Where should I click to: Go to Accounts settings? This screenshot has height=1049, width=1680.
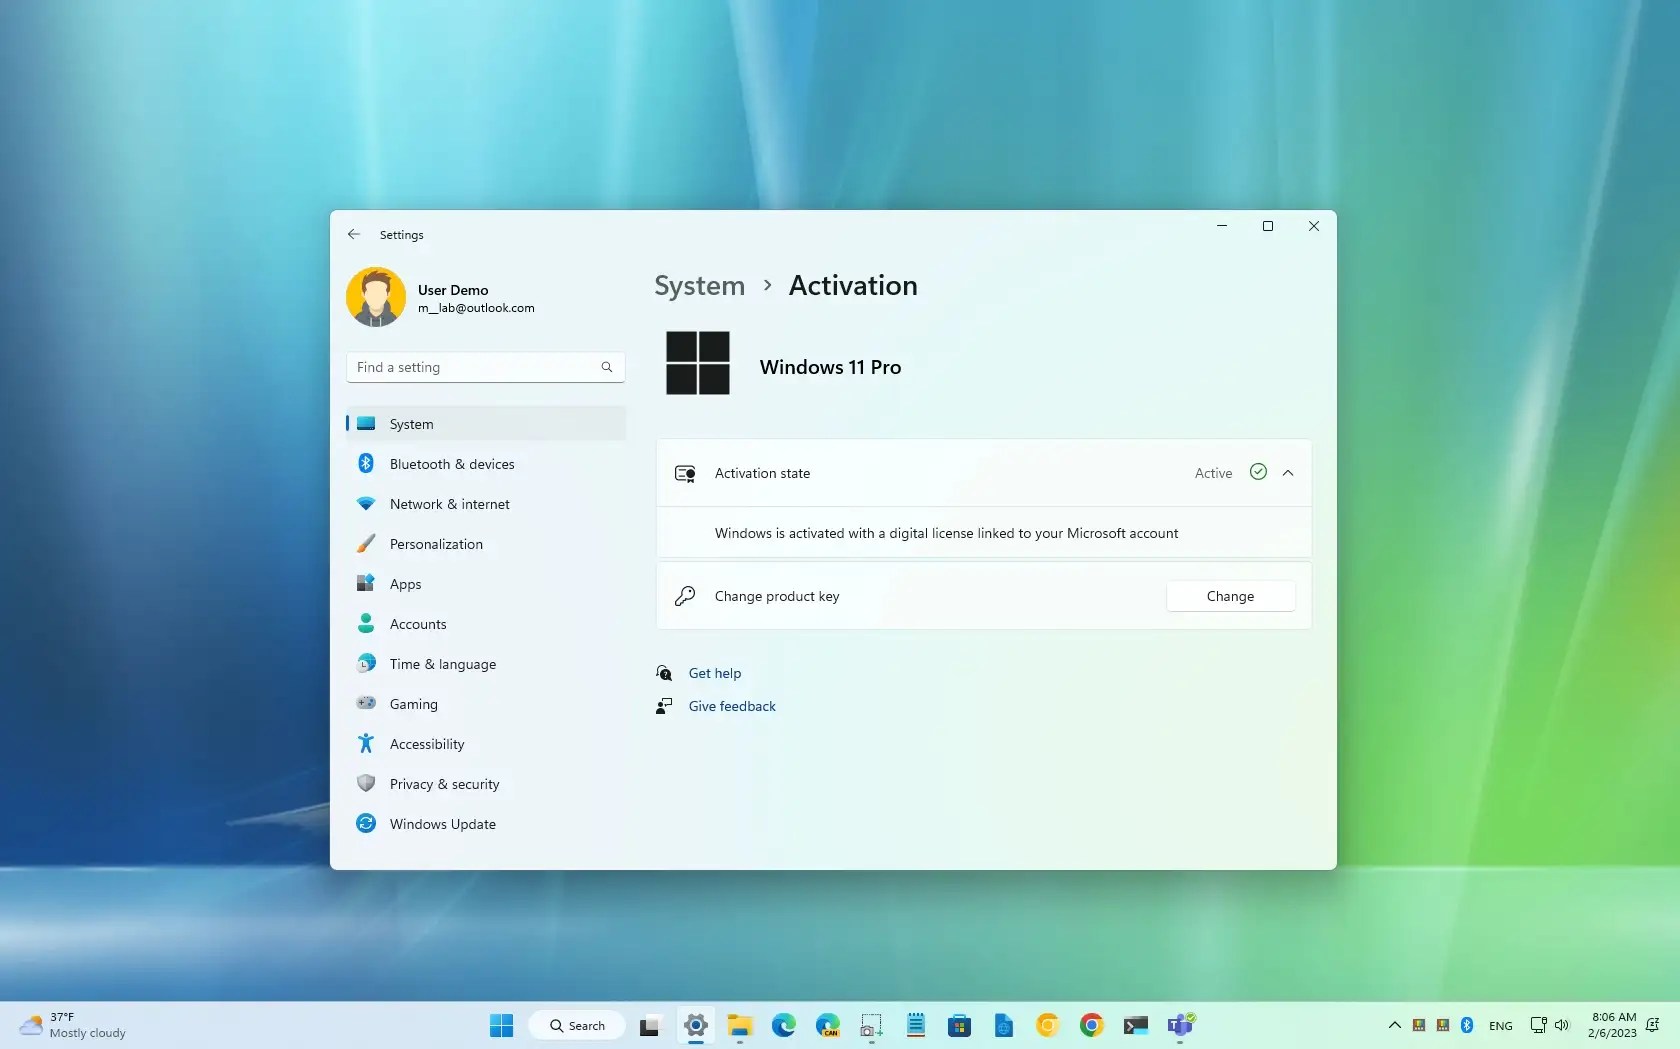click(x=418, y=623)
